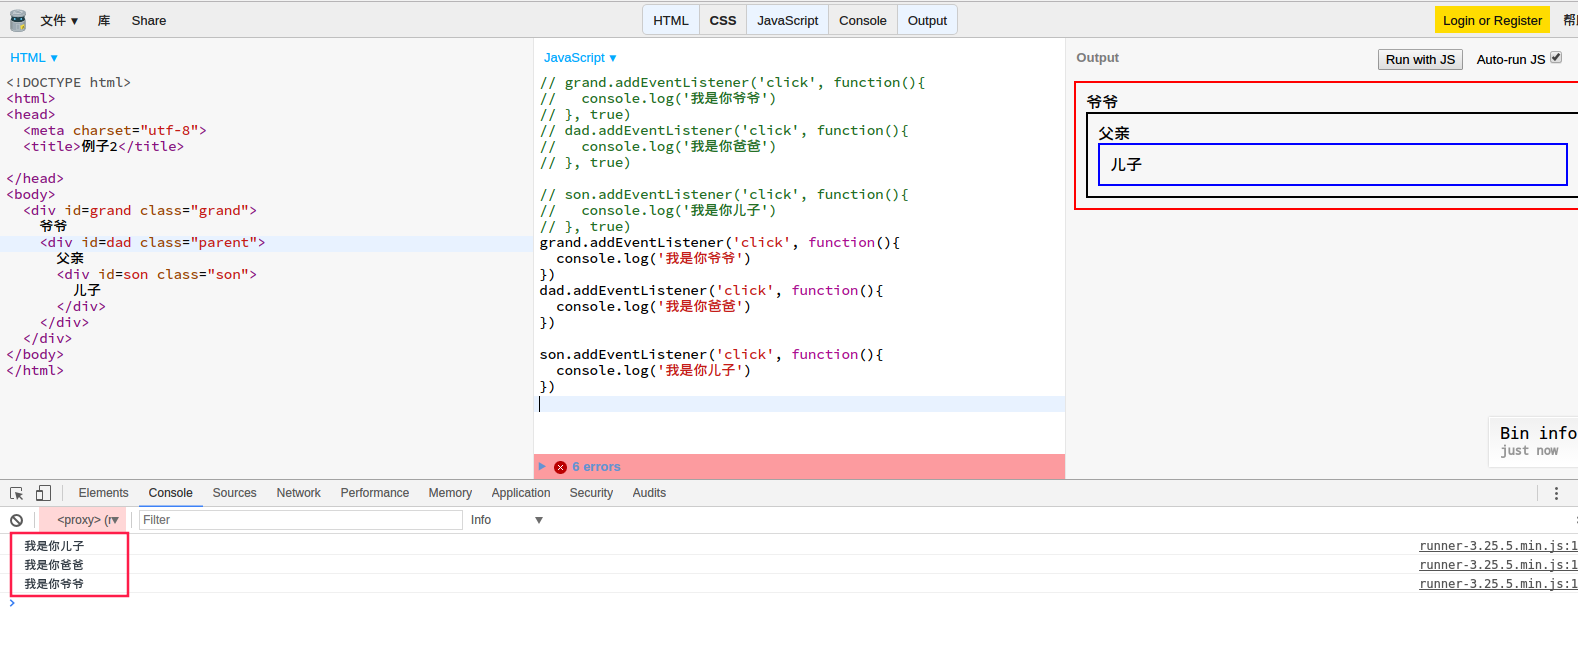
Task: Clear the console with the ban icon
Action: pyautogui.click(x=17, y=520)
